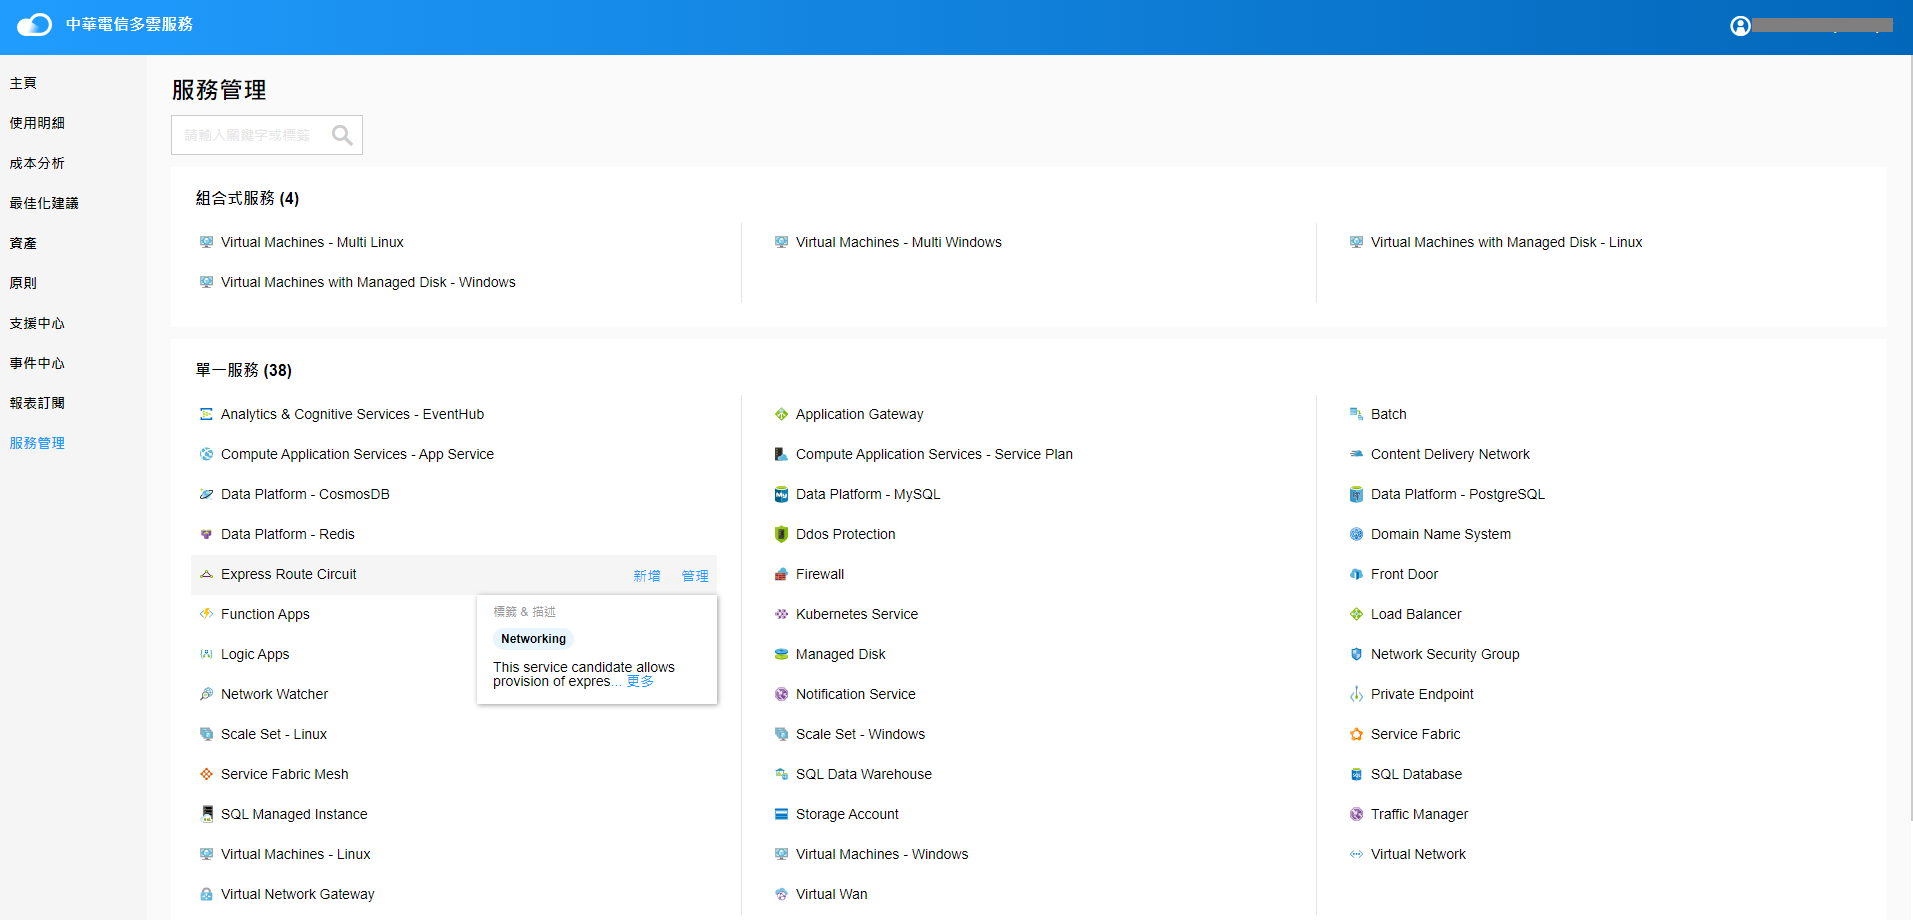
Task: Open Virtual Network Gateway service
Action: tap(298, 894)
